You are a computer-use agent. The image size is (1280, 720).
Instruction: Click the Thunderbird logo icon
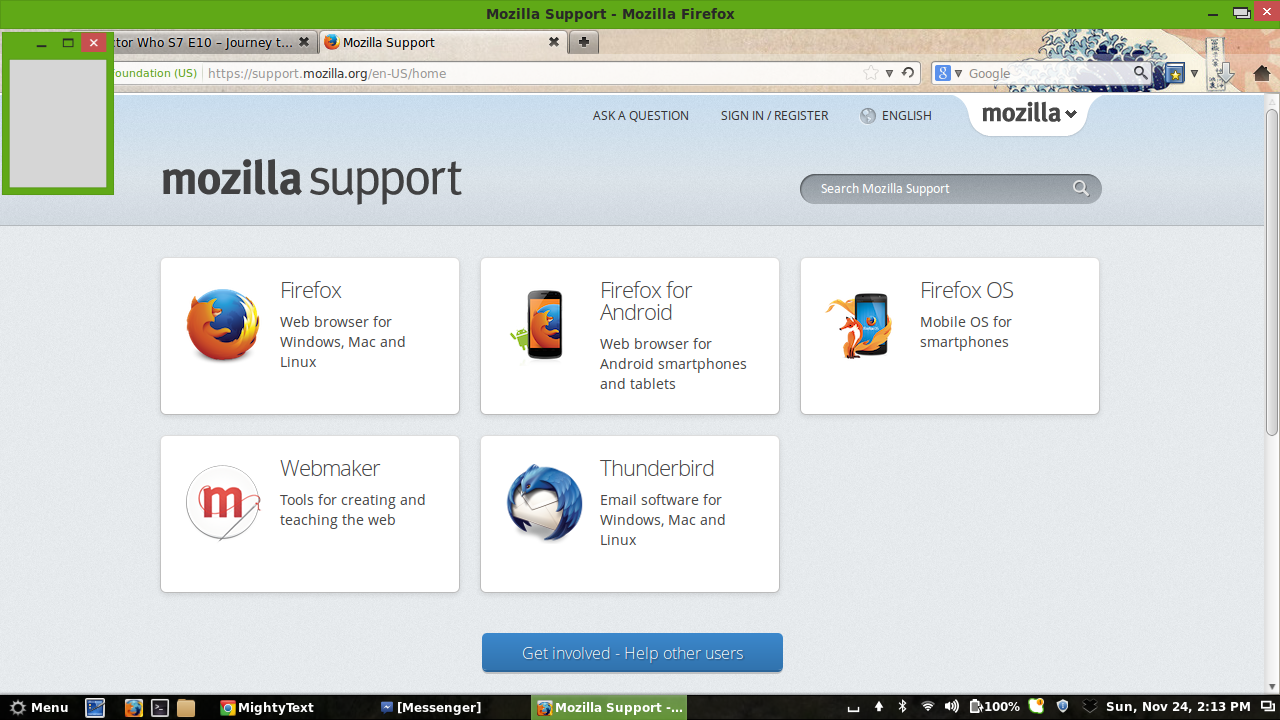[x=544, y=503]
